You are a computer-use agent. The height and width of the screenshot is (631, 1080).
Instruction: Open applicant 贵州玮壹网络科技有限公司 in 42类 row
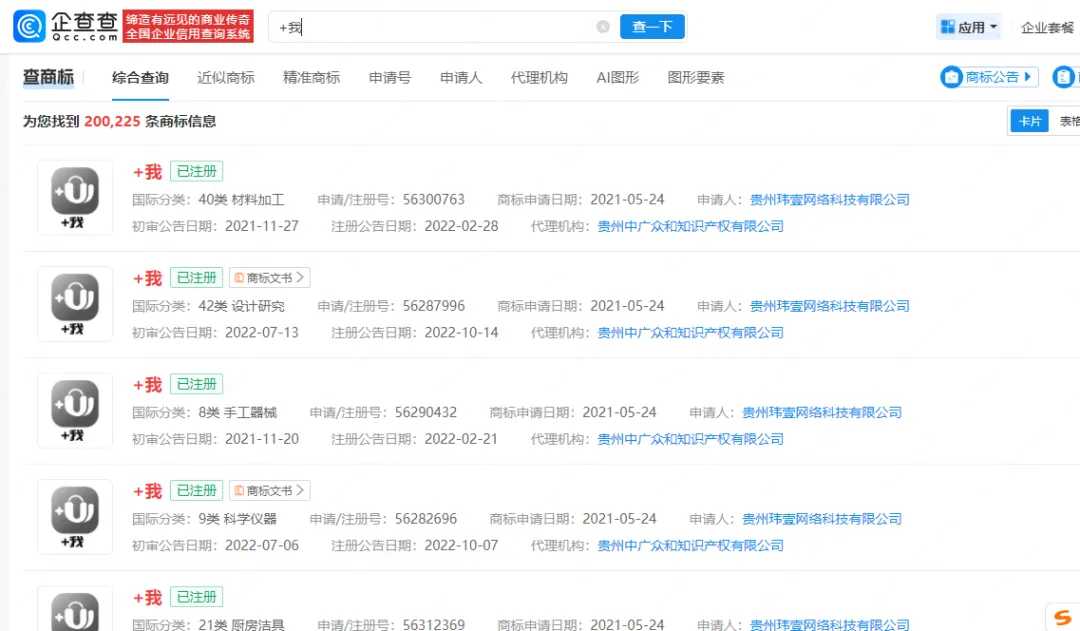click(829, 306)
